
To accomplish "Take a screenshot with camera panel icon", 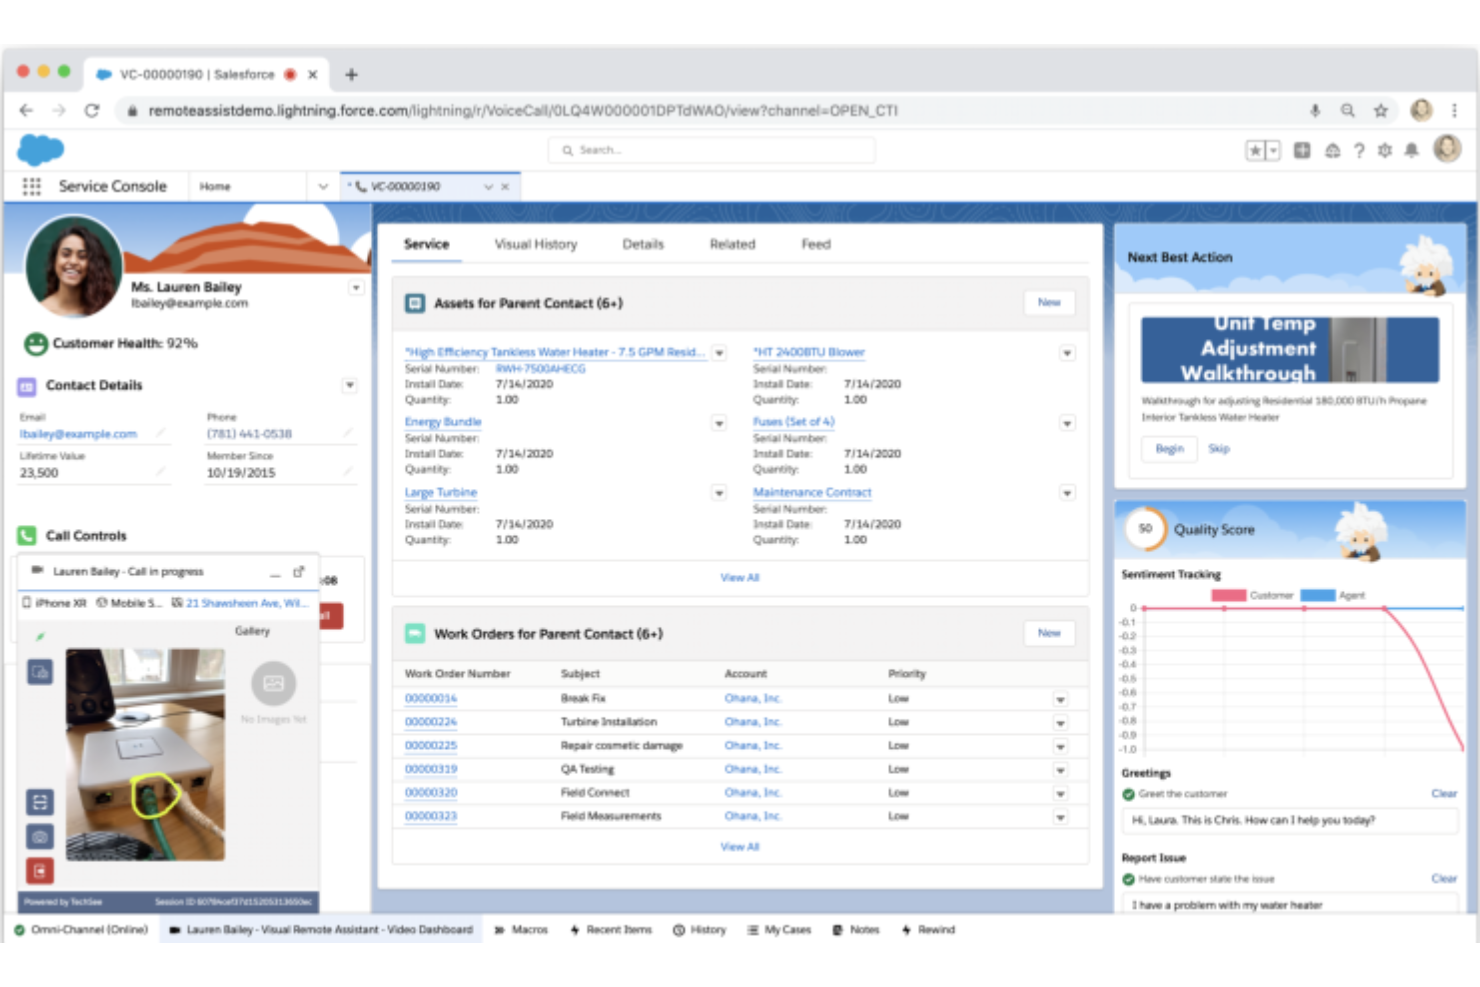I will 40,838.
